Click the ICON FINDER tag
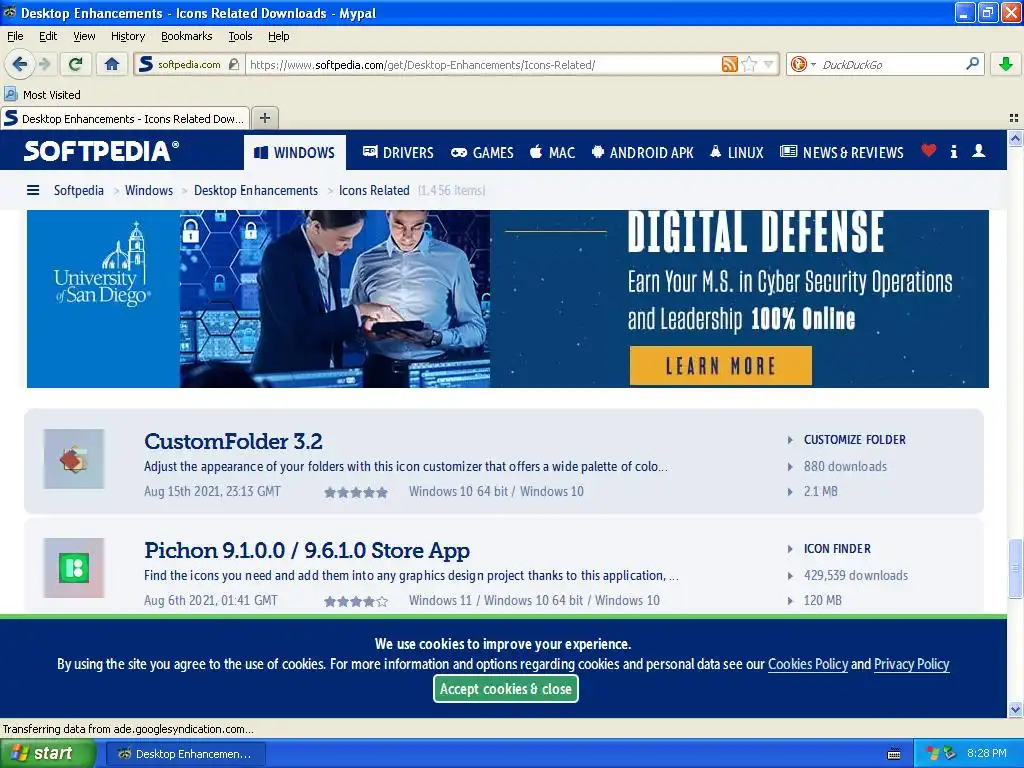The image size is (1024, 768). coord(837,549)
